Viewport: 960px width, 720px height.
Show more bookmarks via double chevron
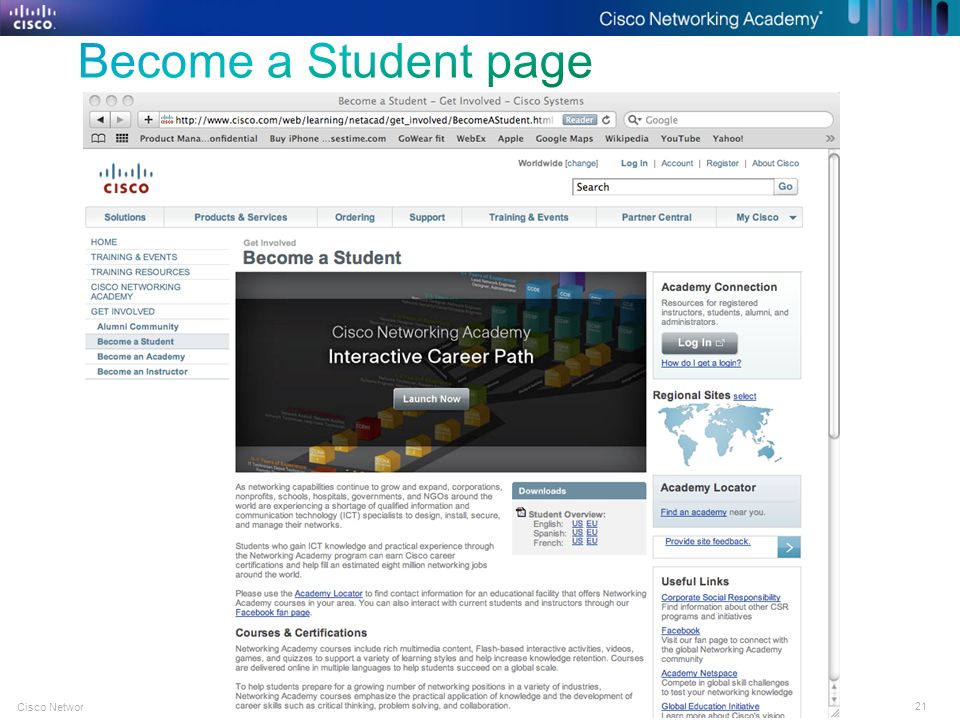point(830,138)
